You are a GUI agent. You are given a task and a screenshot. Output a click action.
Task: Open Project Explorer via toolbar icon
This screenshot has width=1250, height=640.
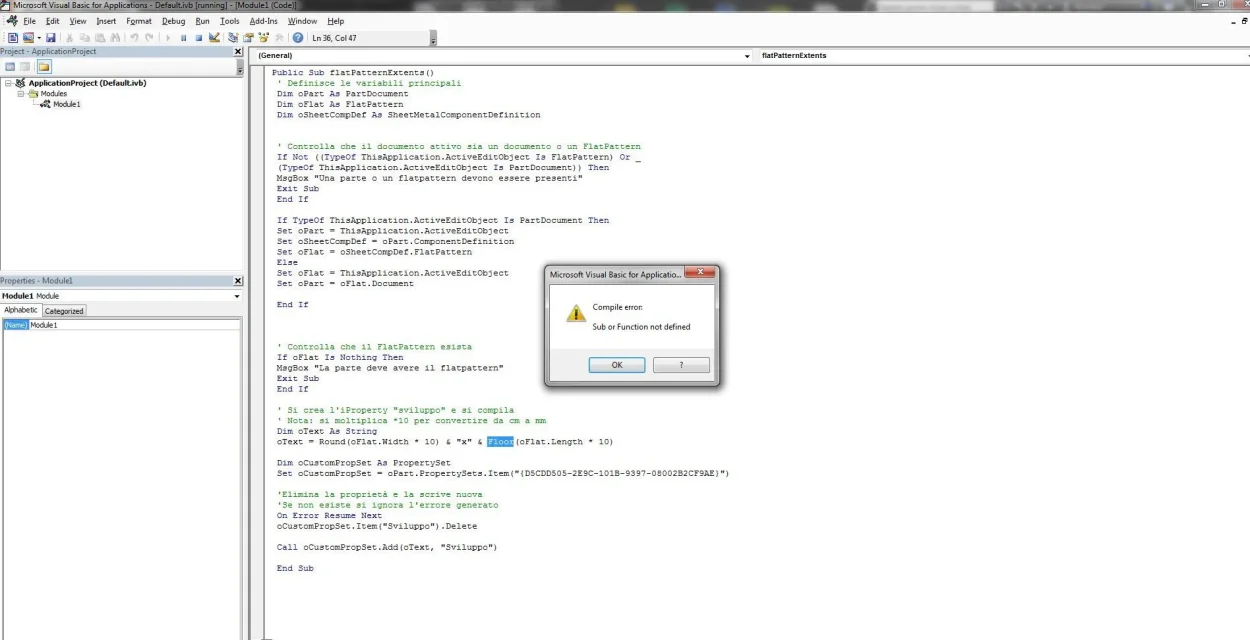(233, 38)
